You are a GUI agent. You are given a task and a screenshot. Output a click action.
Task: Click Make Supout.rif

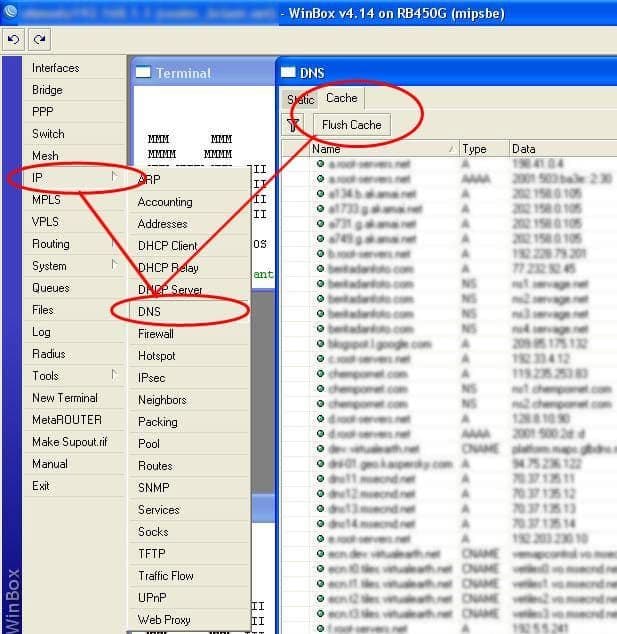pyautogui.click(x=74, y=442)
